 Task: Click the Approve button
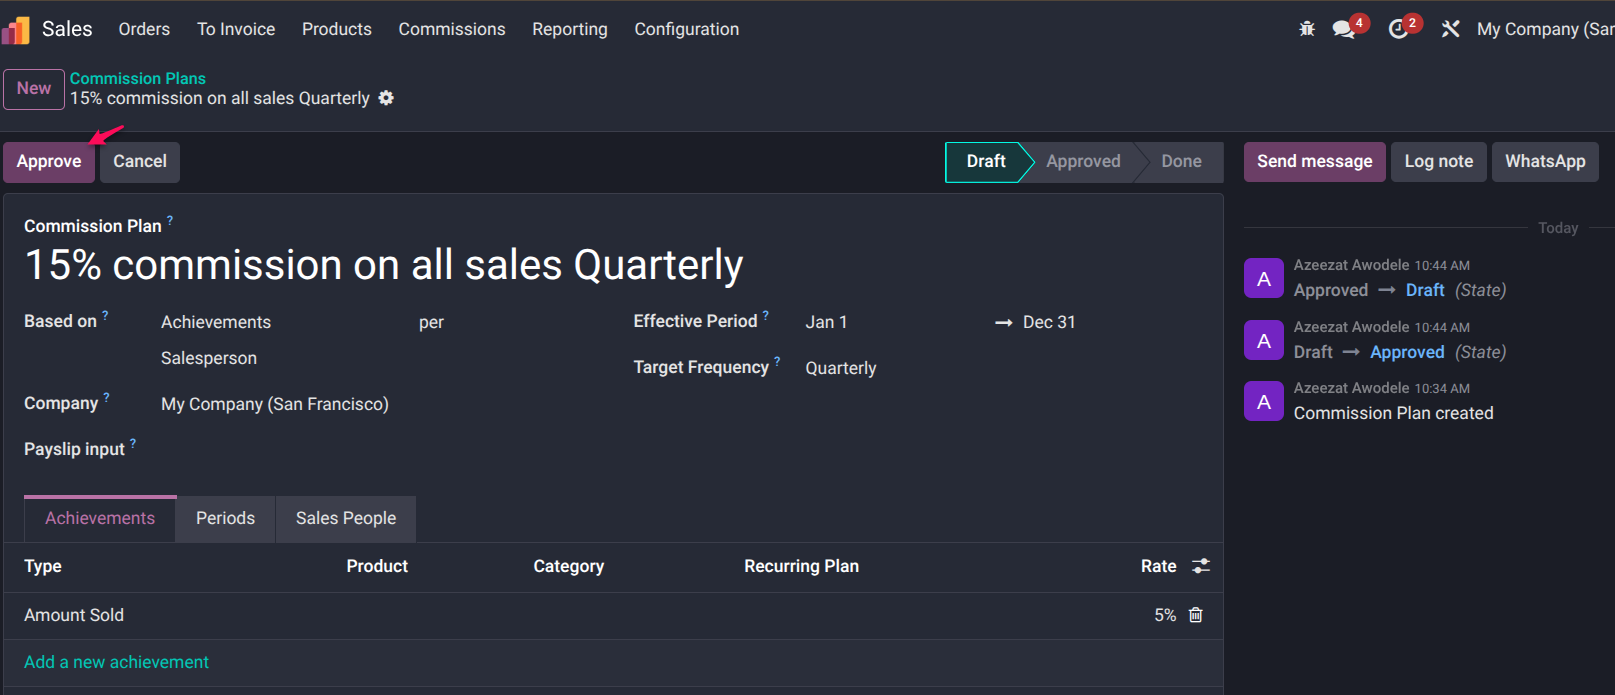[49, 162]
